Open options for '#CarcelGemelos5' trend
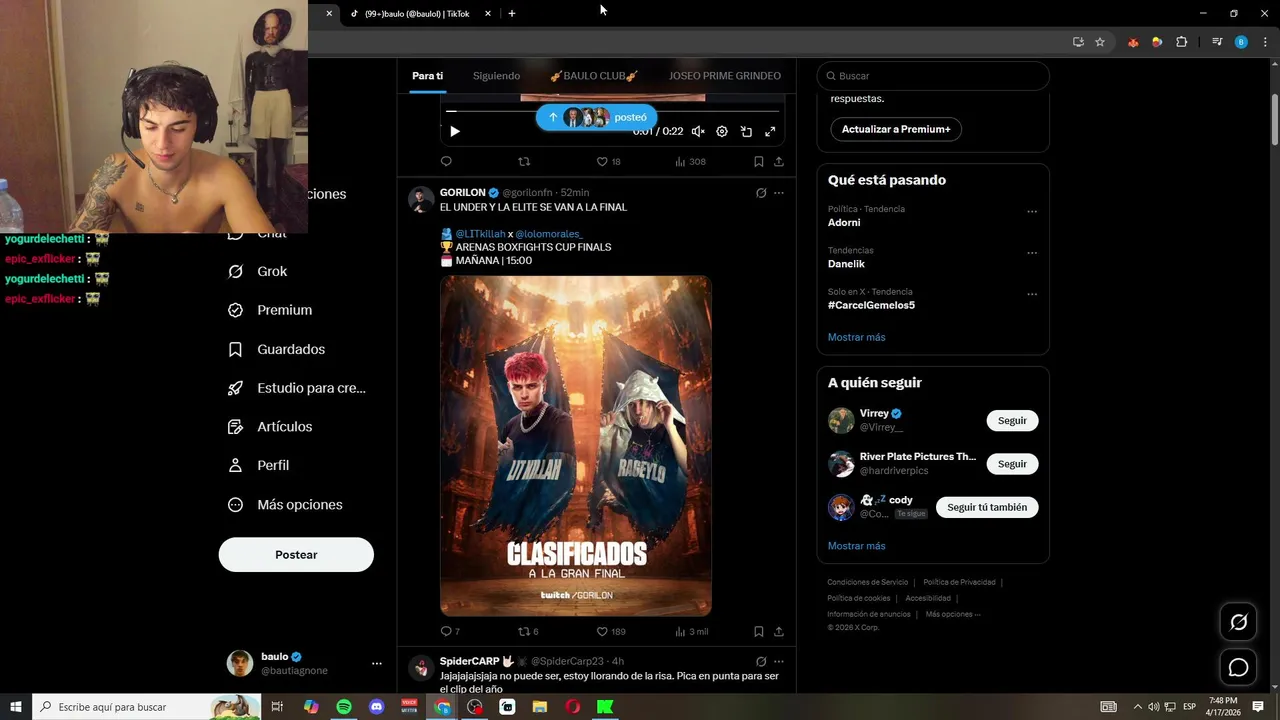 coord(1032,294)
